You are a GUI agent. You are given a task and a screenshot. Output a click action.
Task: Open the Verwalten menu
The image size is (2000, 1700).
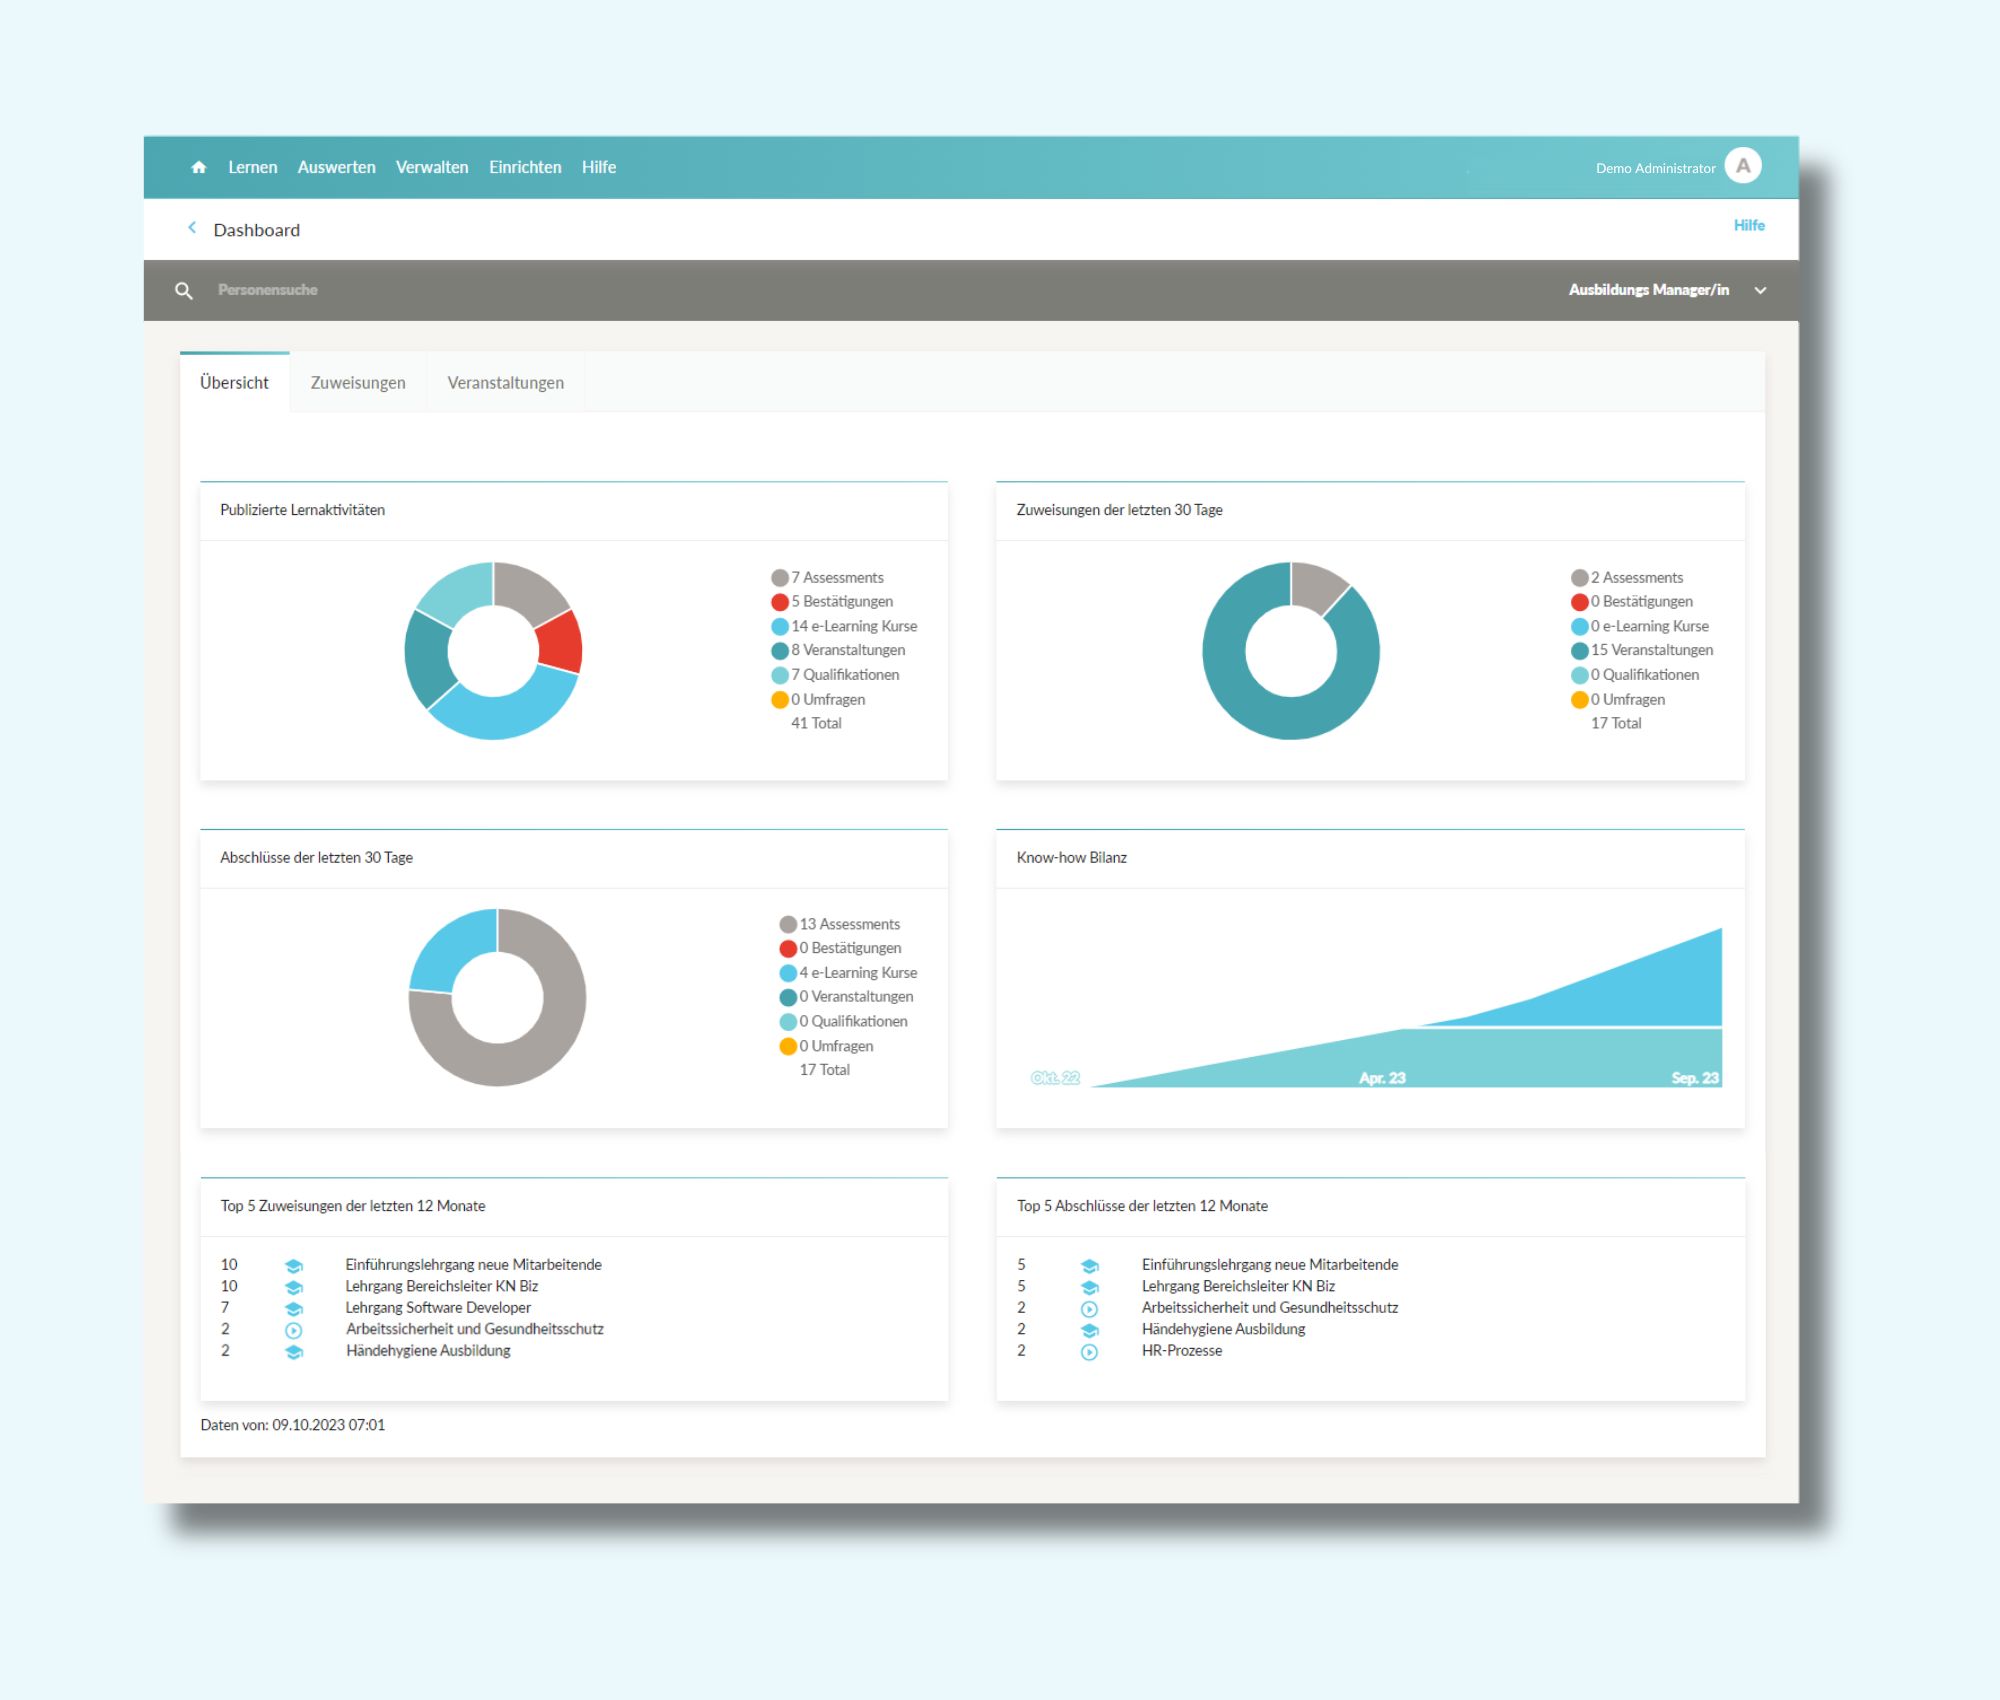coord(431,167)
